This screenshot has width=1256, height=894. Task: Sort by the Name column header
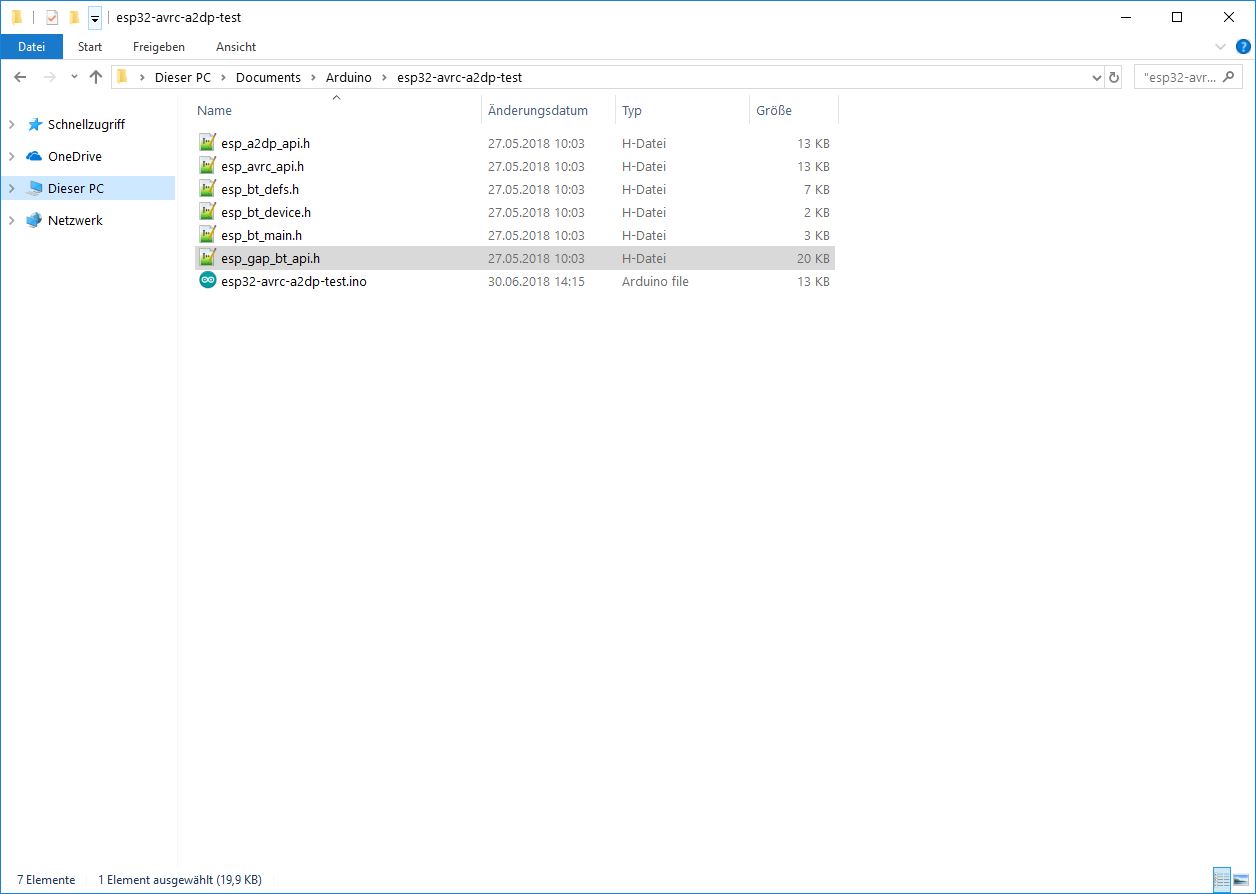214,111
